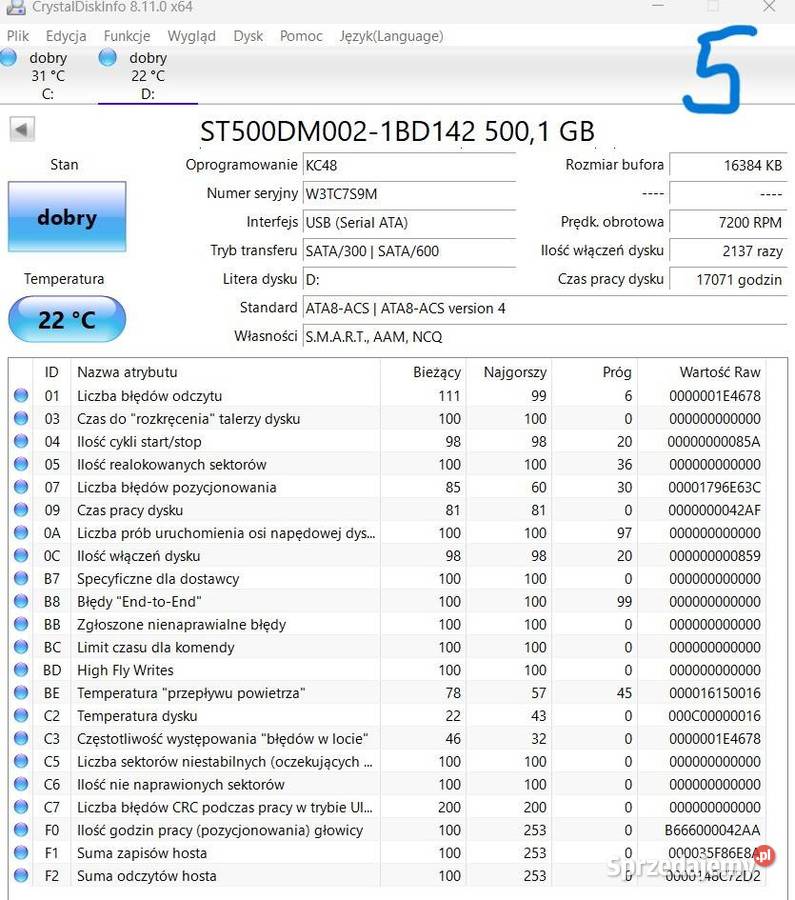
Task: Click the Nazwa atrybutu column header
Action: [x=225, y=372]
